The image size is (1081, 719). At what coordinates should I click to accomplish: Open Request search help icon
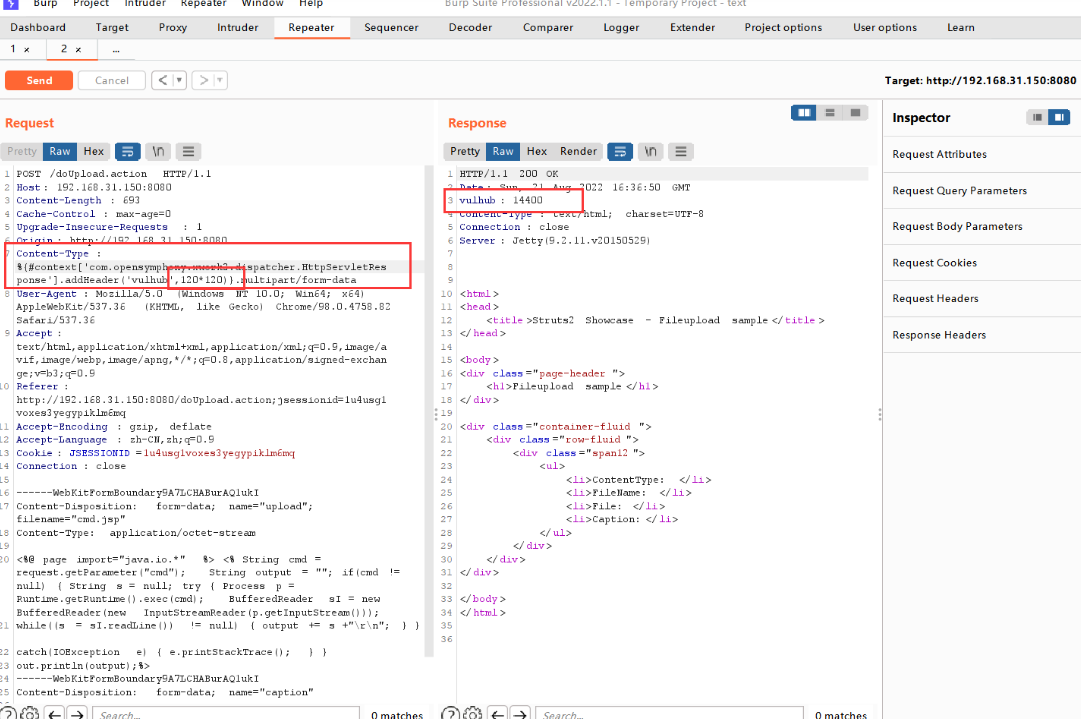click(8, 713)
